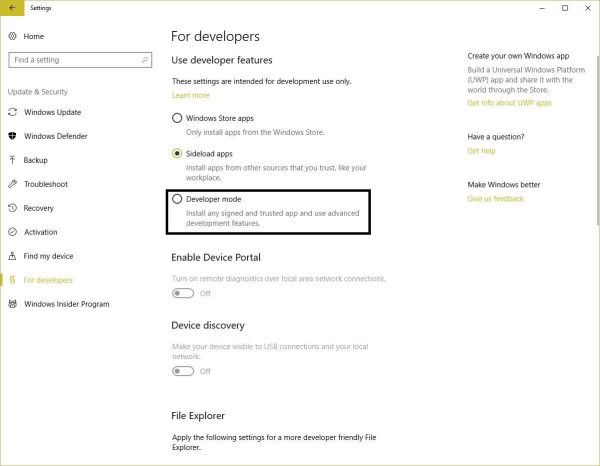
Task: Click the search magnifier in Find a setting
Action: (145, 60)
